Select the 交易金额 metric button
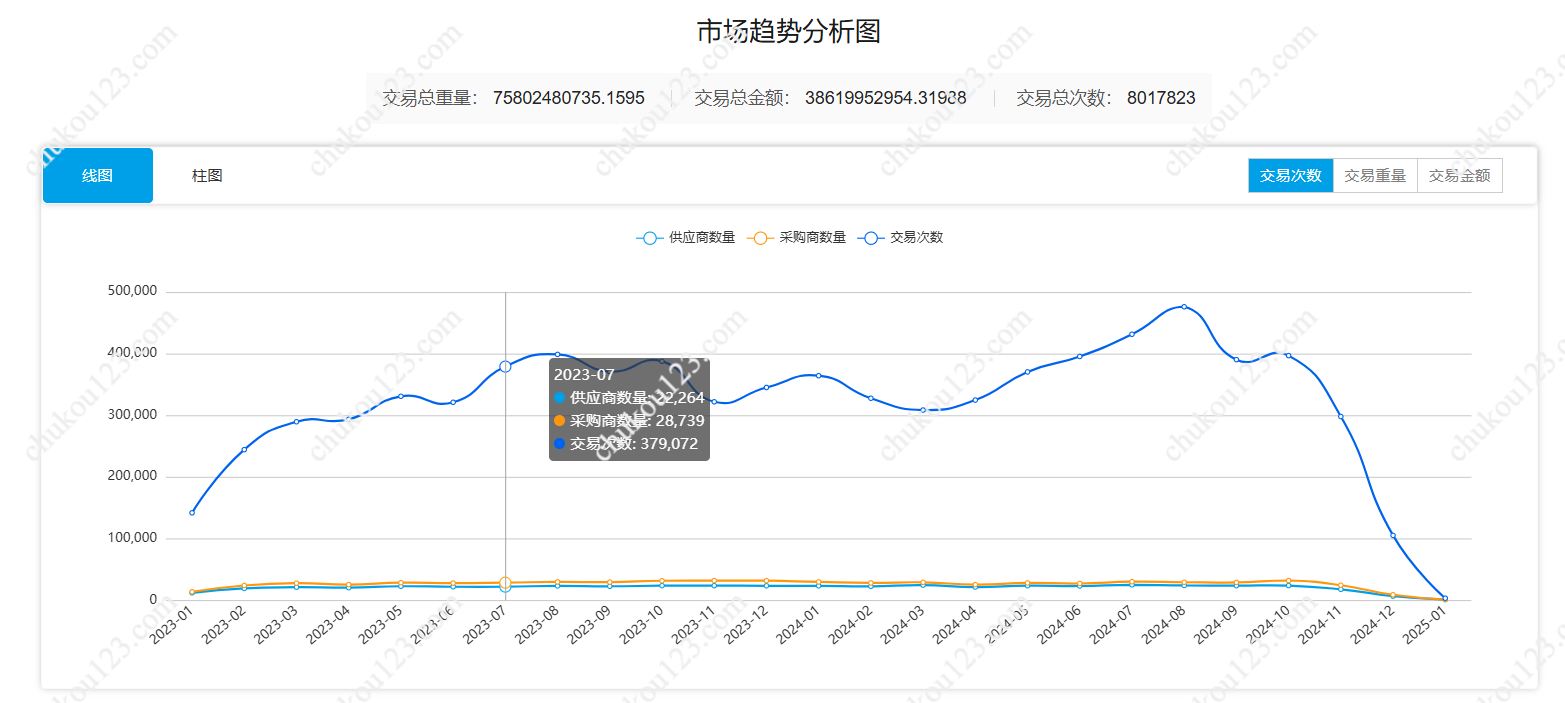The height and width of the screenshot is (703, 1565). click(x=1459, y=176)
